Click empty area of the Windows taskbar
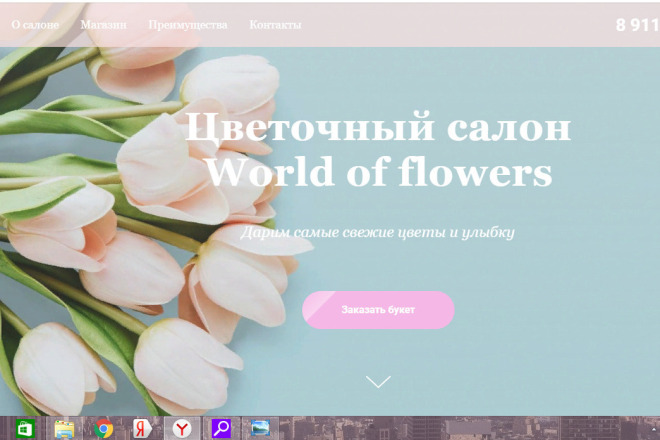This screenshot has width=660, height=440. pos(463,429)
